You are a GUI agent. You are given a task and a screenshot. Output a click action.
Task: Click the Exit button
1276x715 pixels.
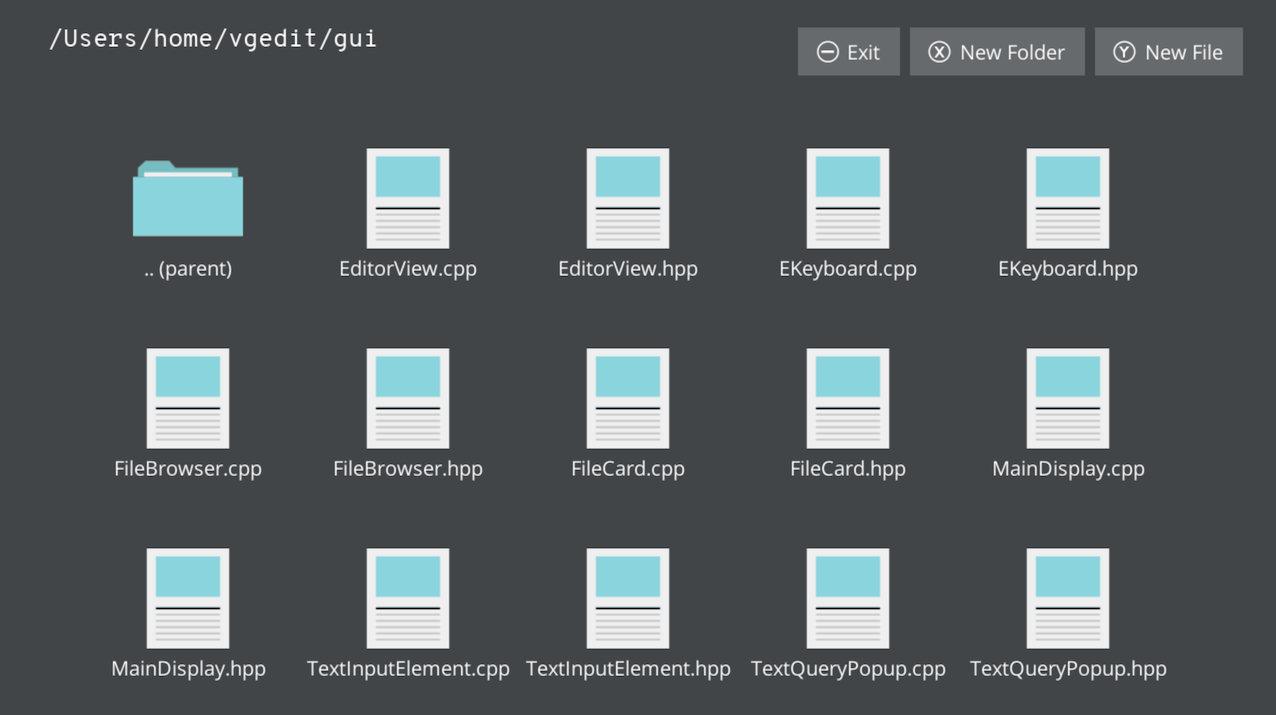coord(848,51)
